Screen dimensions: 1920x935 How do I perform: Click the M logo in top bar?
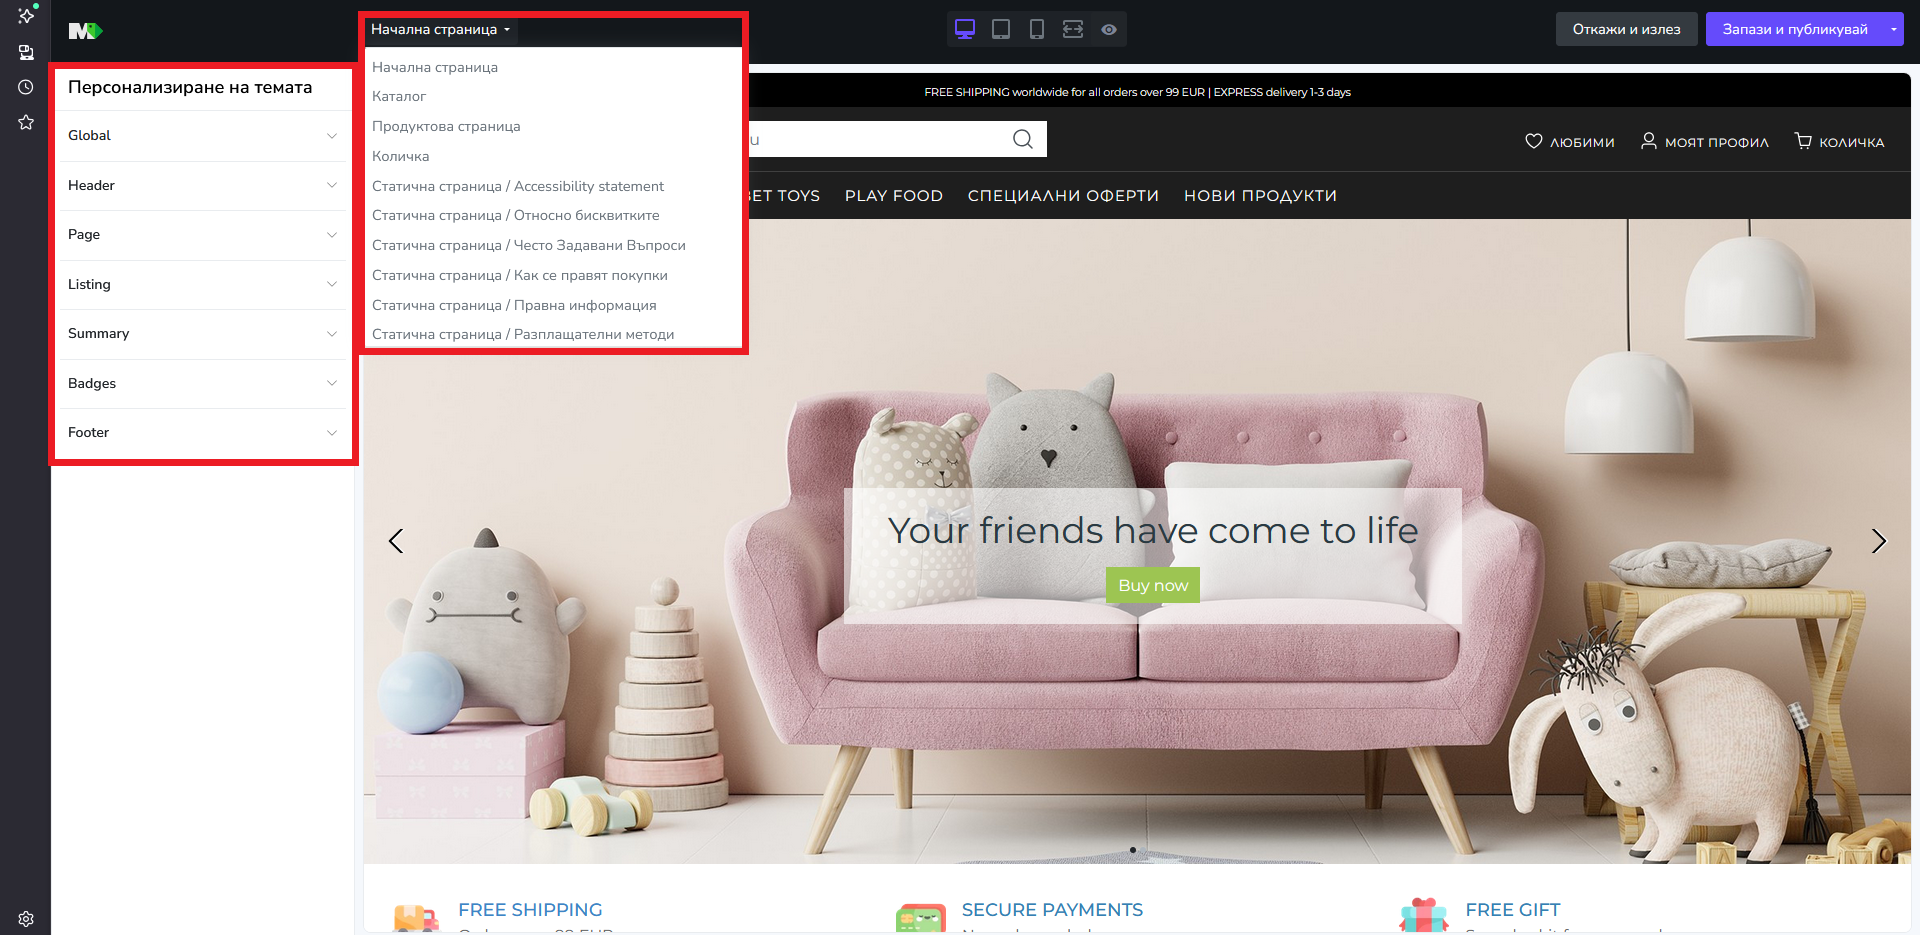[85, 31]
